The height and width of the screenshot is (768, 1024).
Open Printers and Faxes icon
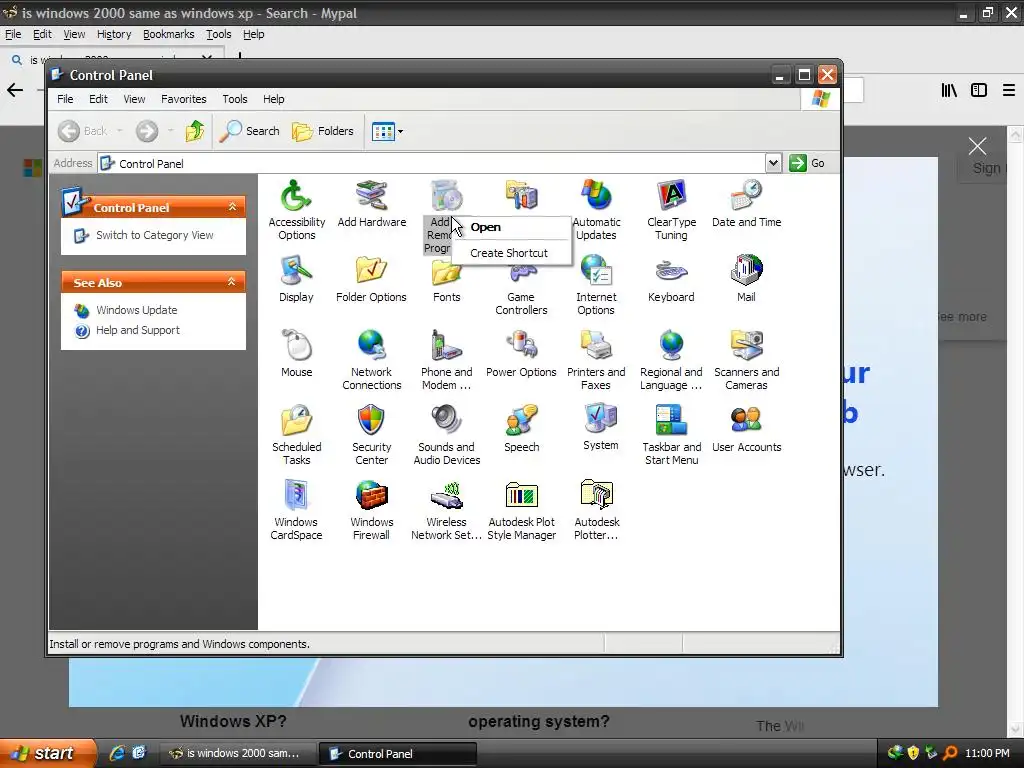(596, 360)
